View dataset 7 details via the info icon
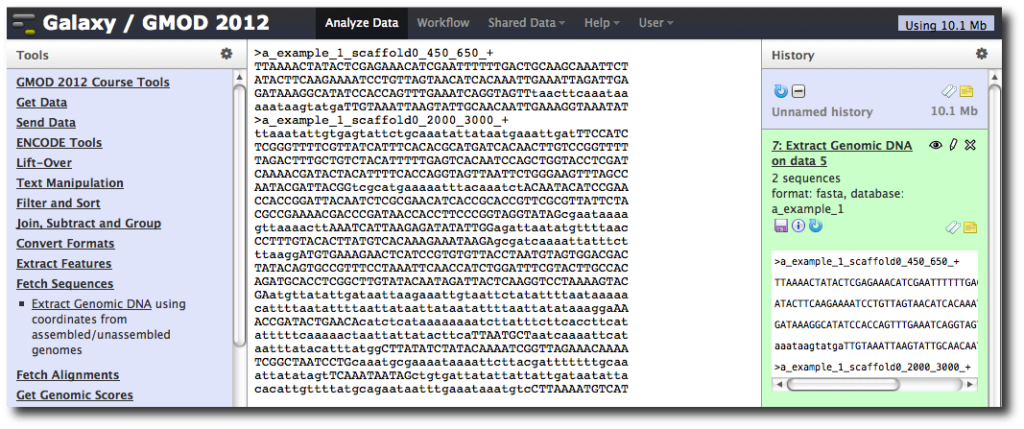The width and height of the screenshot is (1024, 429). (797, 226)
